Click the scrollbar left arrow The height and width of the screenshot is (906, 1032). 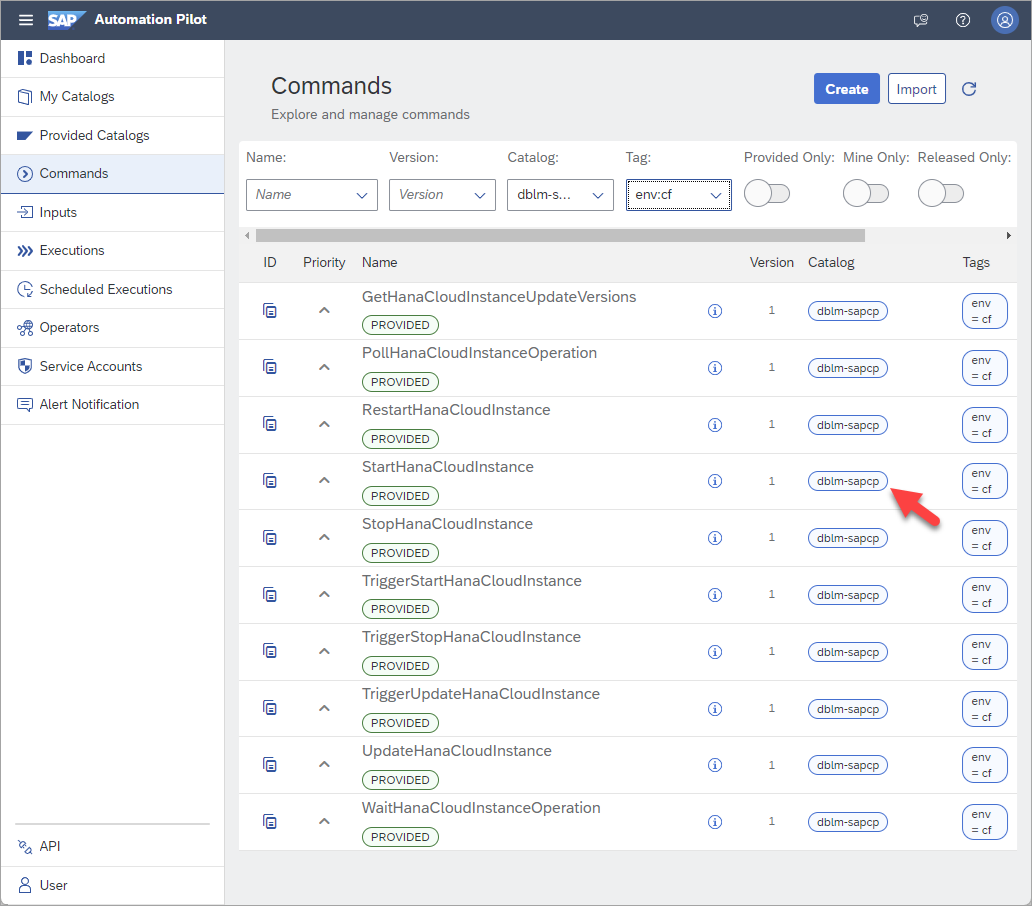click(247, 236)
